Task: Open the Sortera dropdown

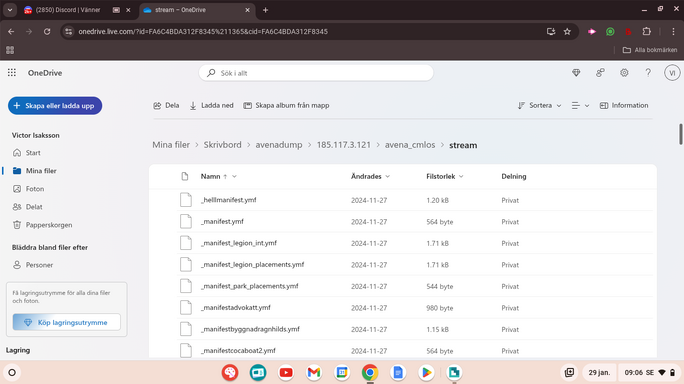Action: point(539,106)
